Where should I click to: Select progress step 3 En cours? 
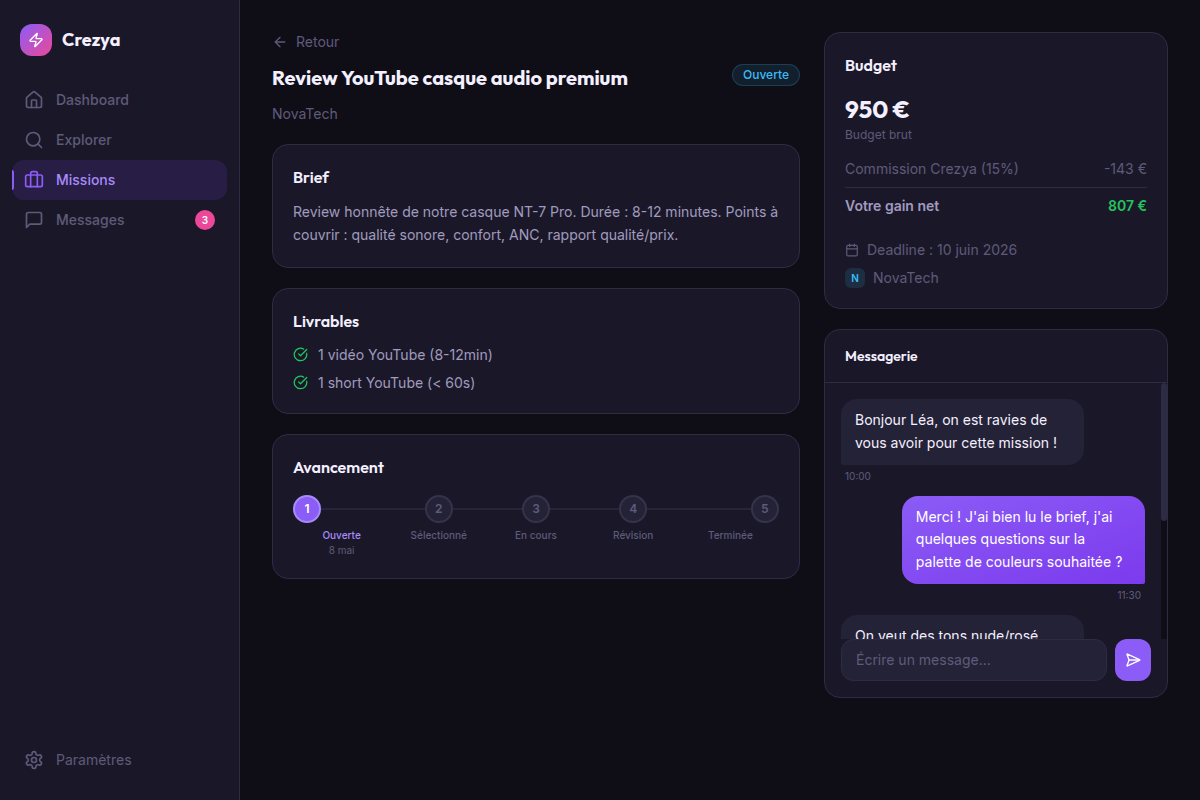pos(536,509)
